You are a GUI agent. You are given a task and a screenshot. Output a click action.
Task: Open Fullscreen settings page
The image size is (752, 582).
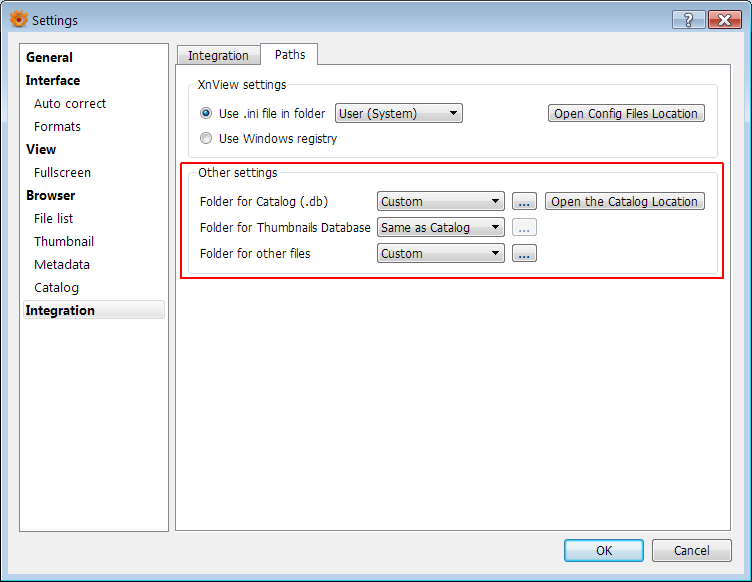(x=62, y=173)
